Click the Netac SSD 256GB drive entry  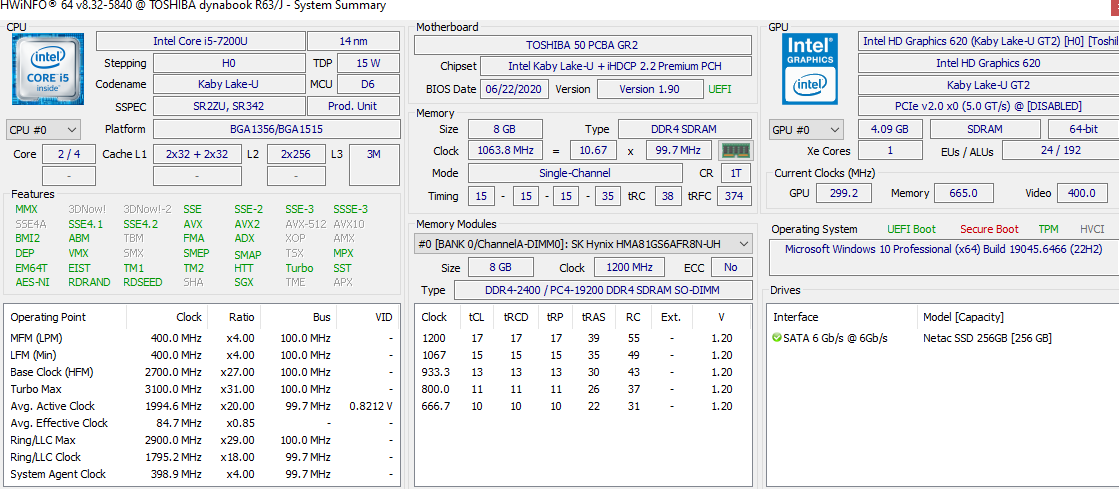pos(987,338)
